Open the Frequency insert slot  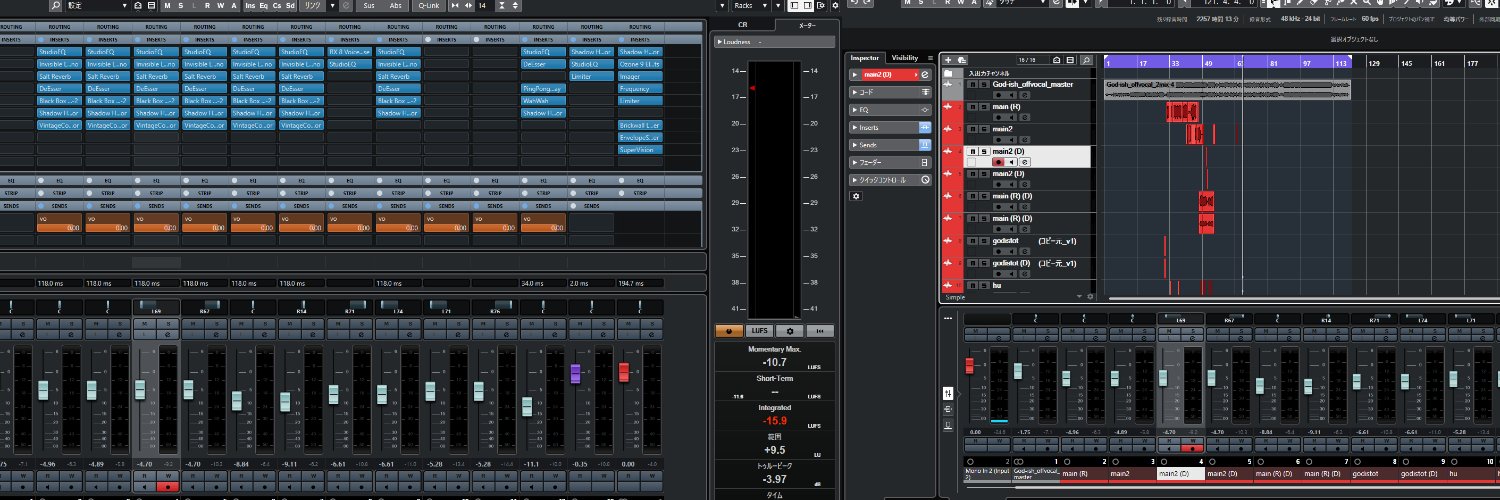point(640,88)
